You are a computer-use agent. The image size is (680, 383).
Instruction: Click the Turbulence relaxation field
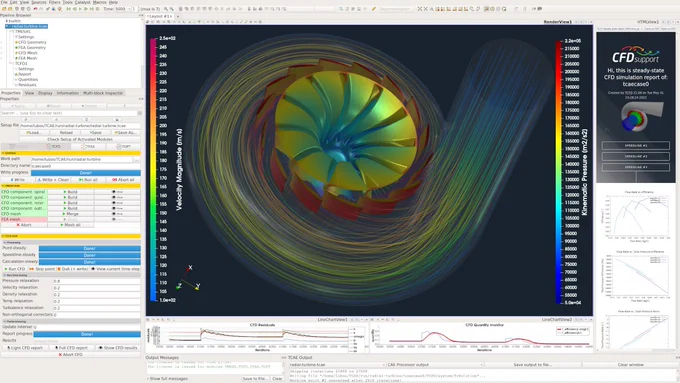coord(96,308)
